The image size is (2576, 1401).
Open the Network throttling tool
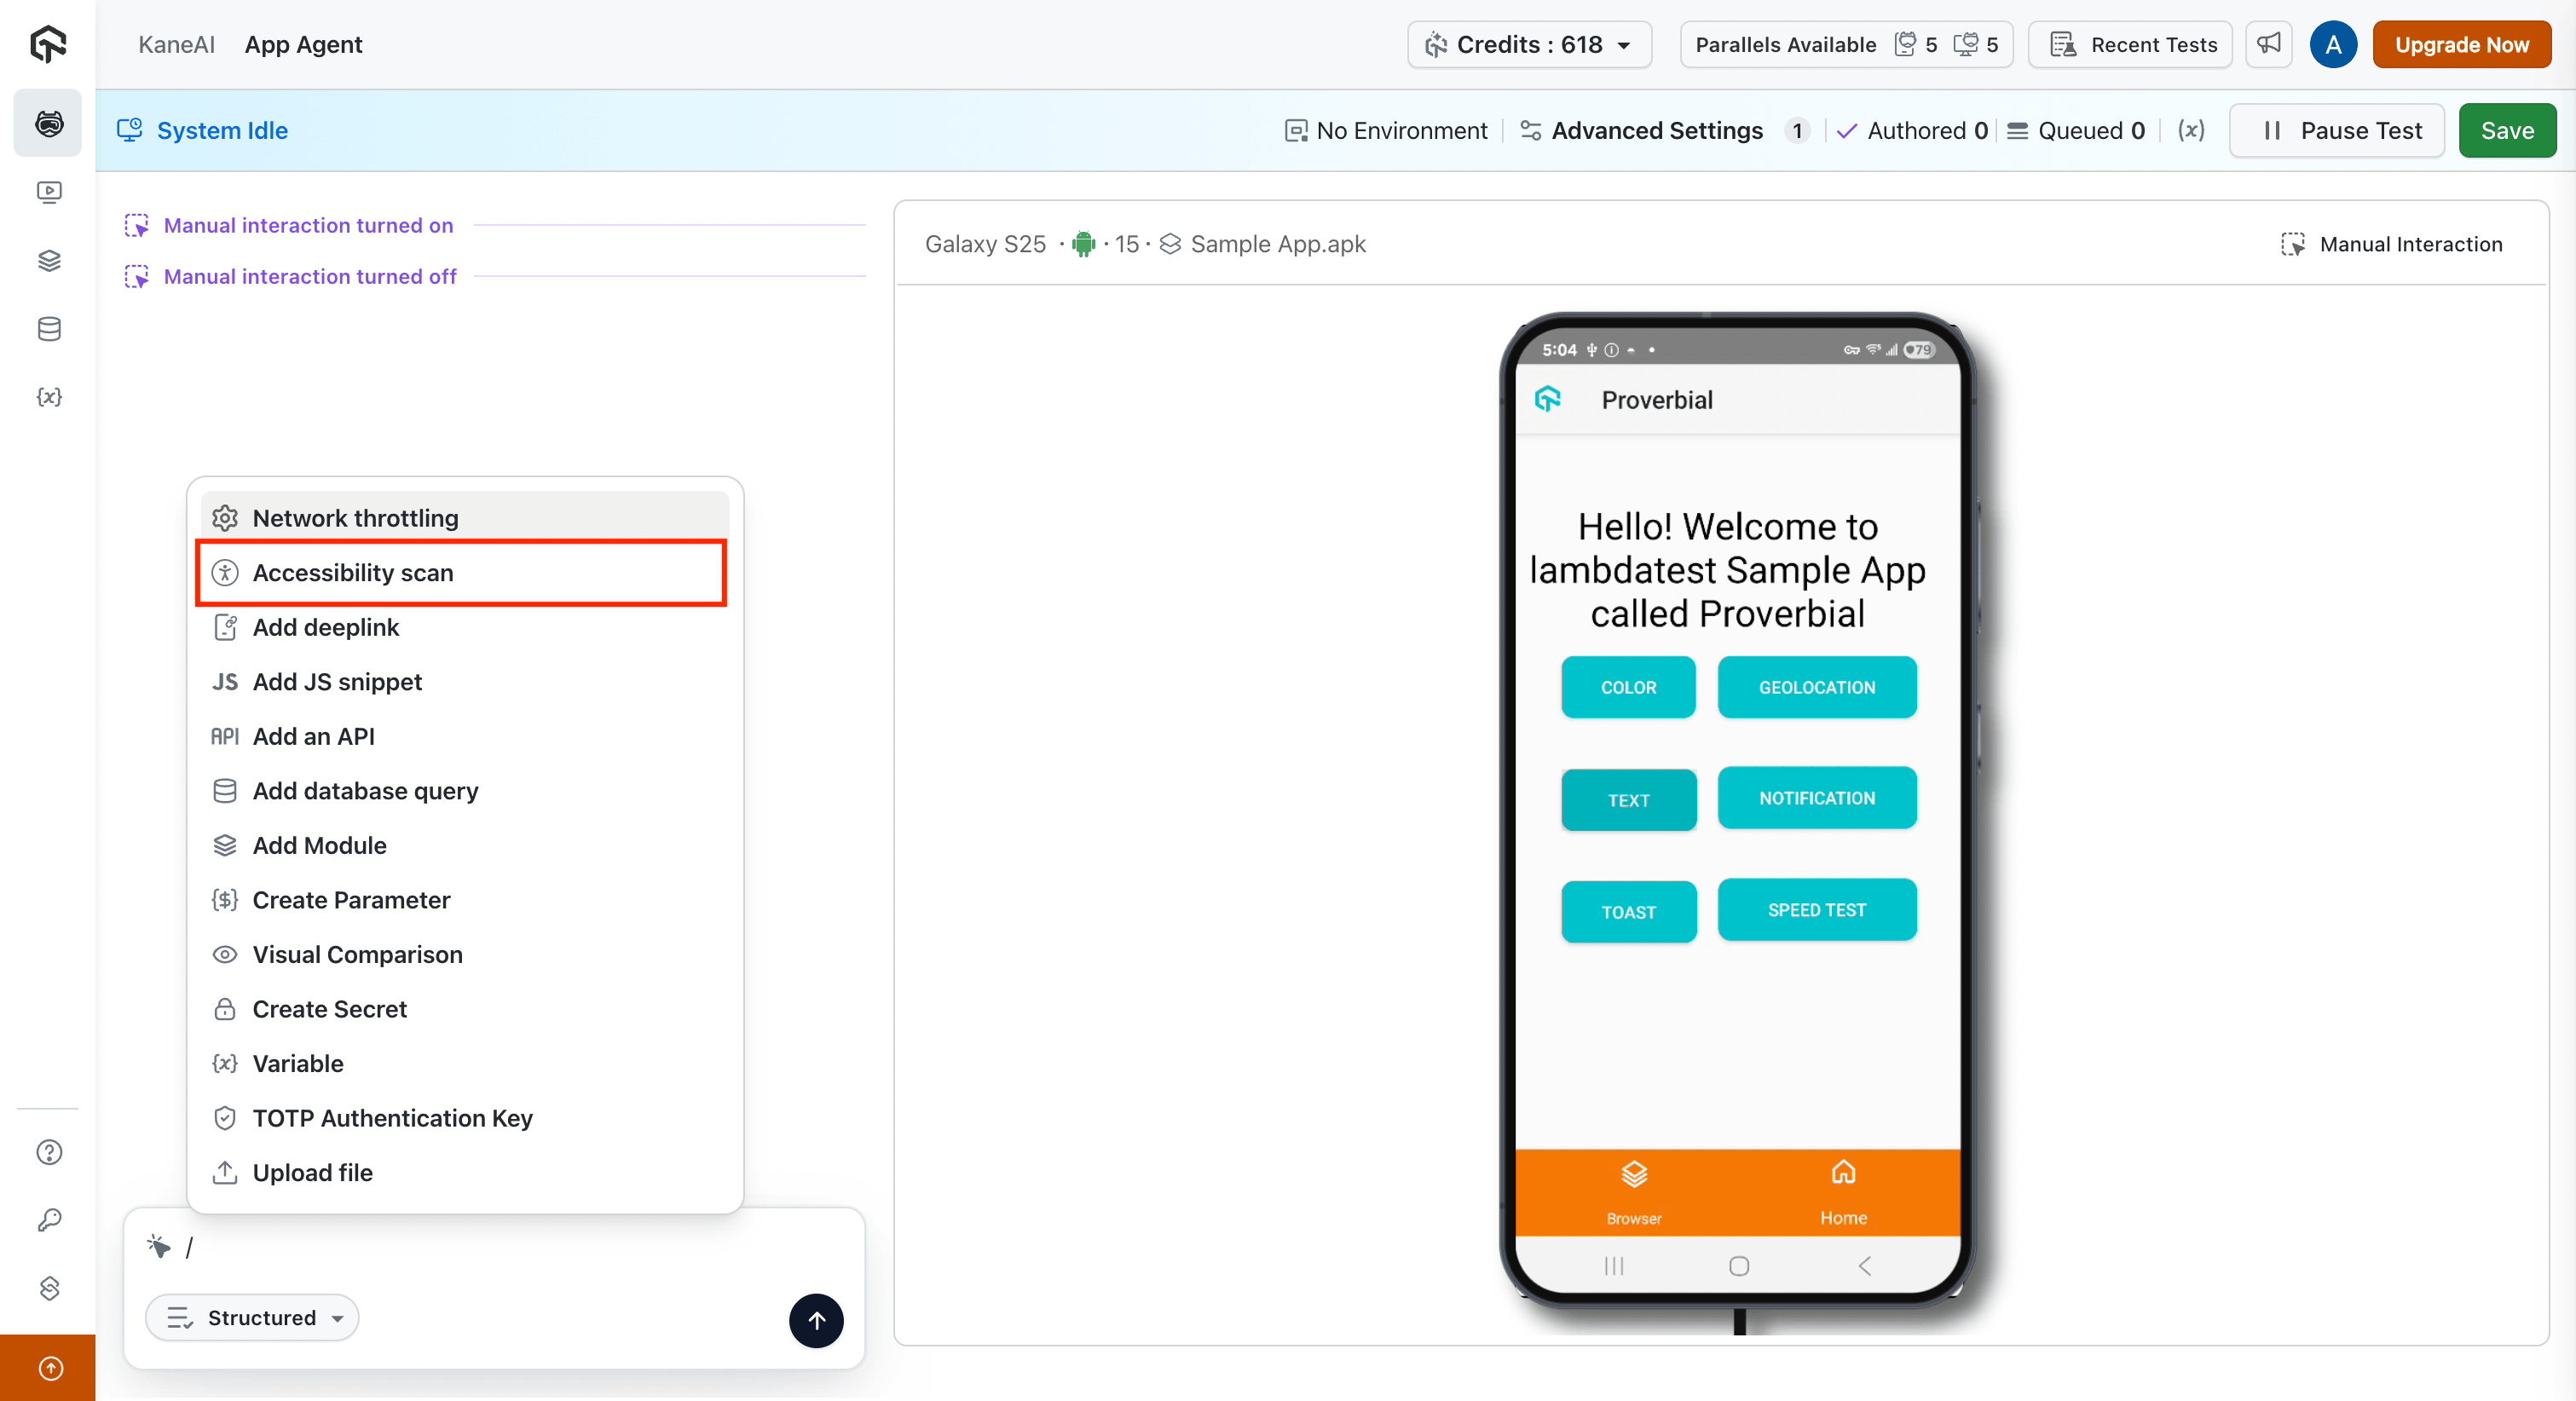point(355,517)
